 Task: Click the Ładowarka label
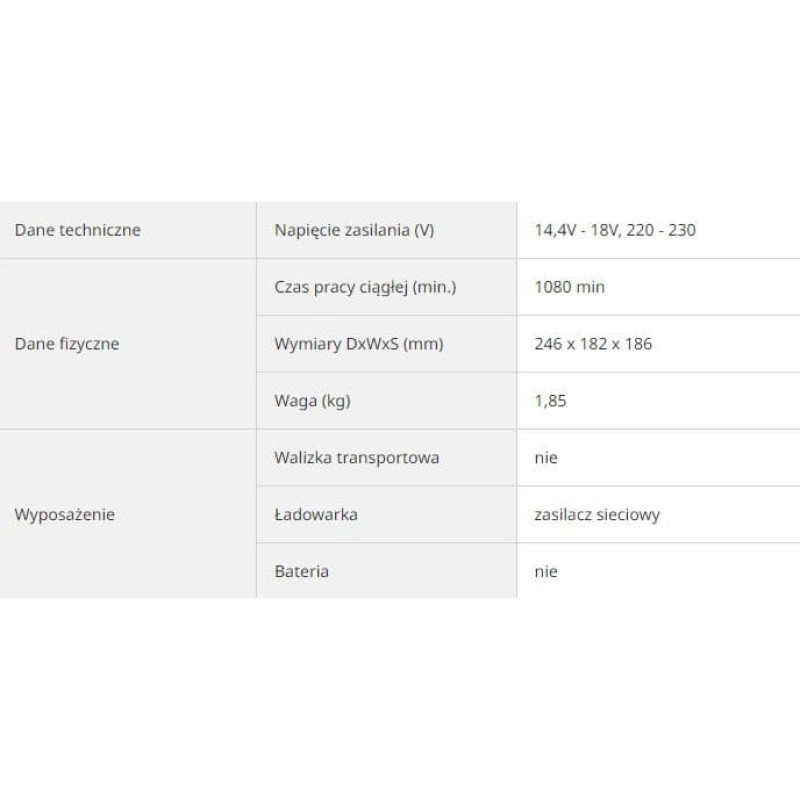click(x=316, y=514)
